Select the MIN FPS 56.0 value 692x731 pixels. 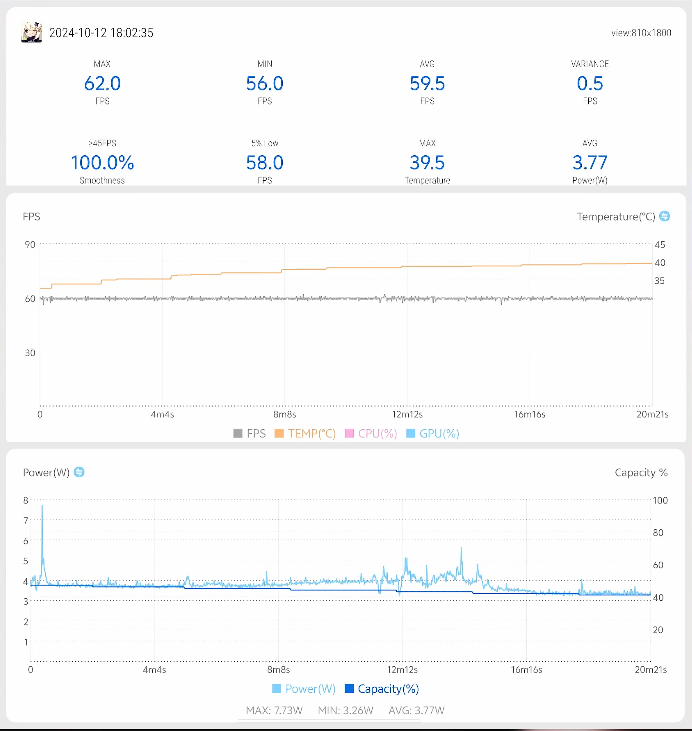[x=265, y=84]
